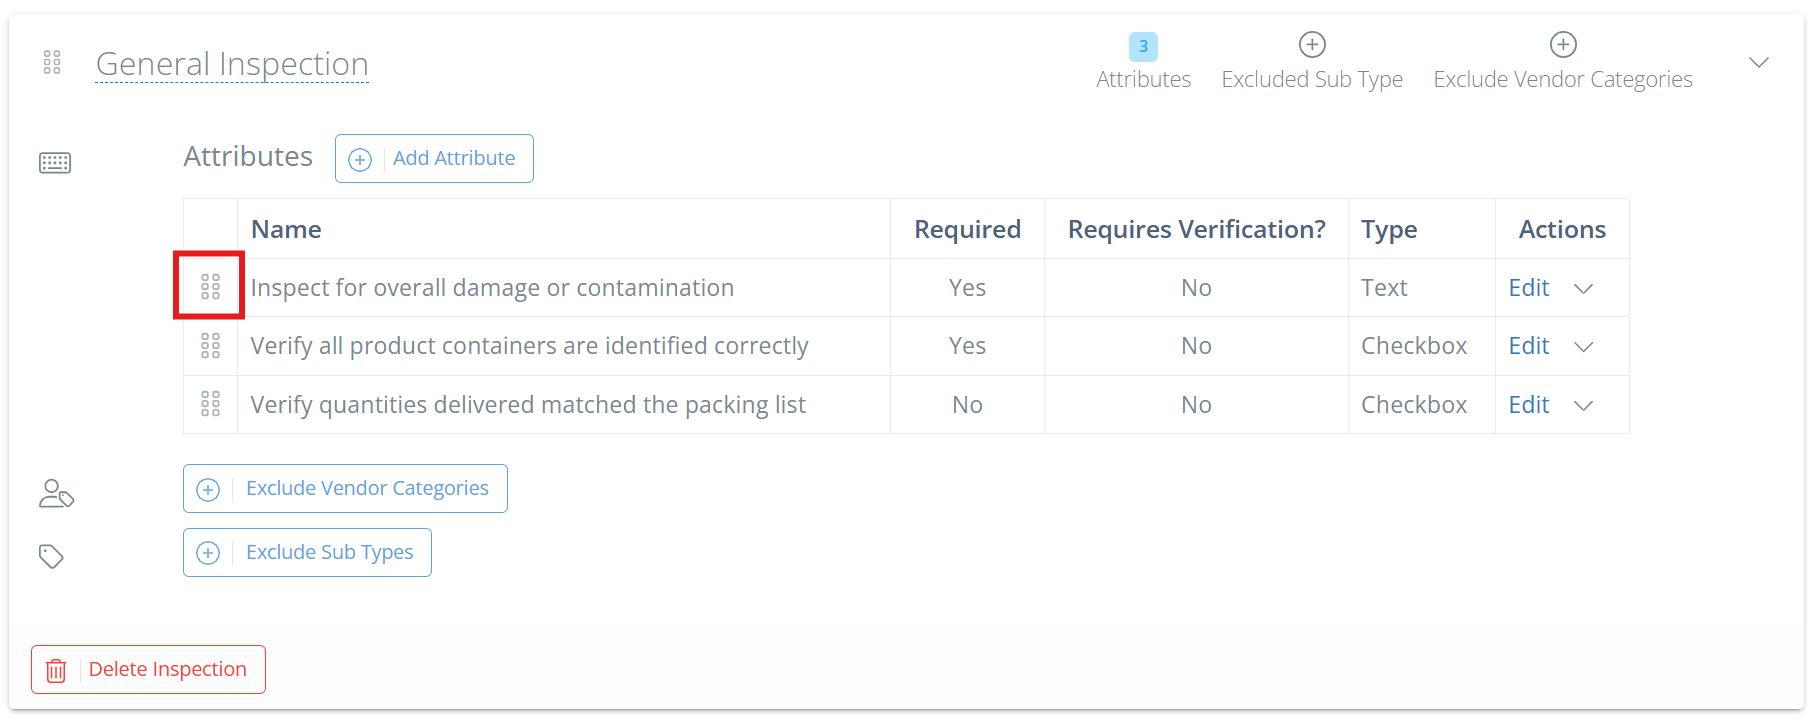Click the keyboard icon beside Attributes
The height and width of the screenshot is (721, 1813).
coord(55,163)
